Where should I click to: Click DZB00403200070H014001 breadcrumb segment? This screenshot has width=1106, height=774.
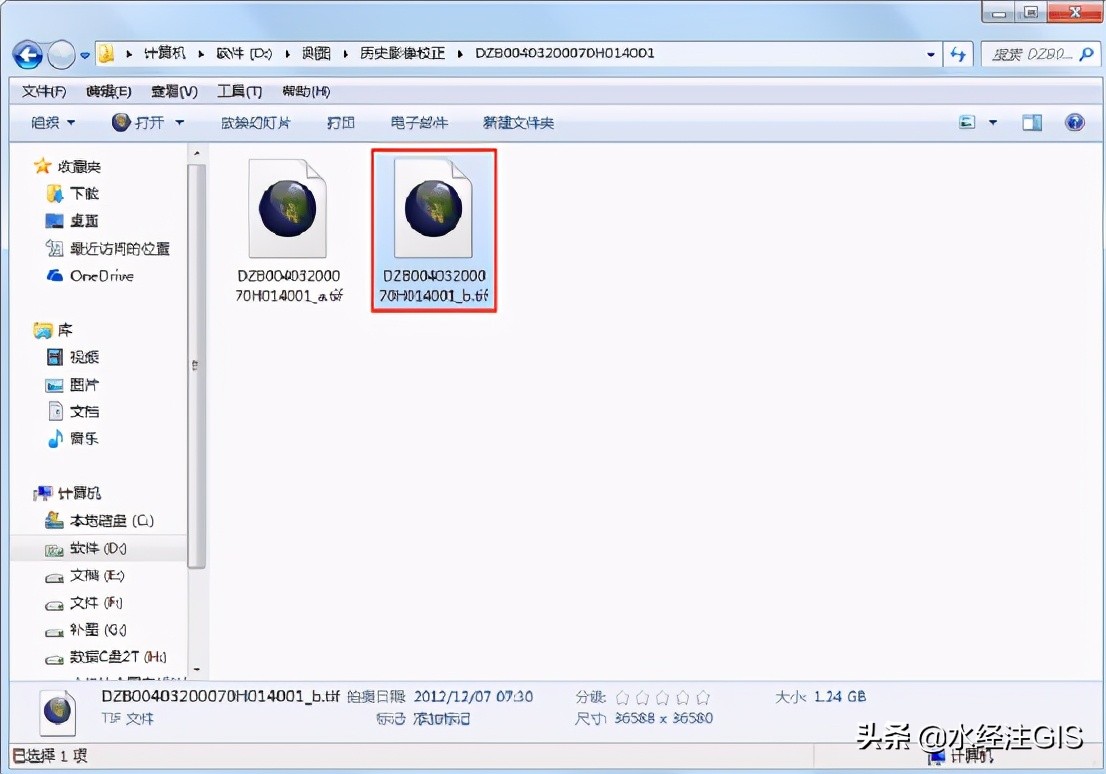564,53
